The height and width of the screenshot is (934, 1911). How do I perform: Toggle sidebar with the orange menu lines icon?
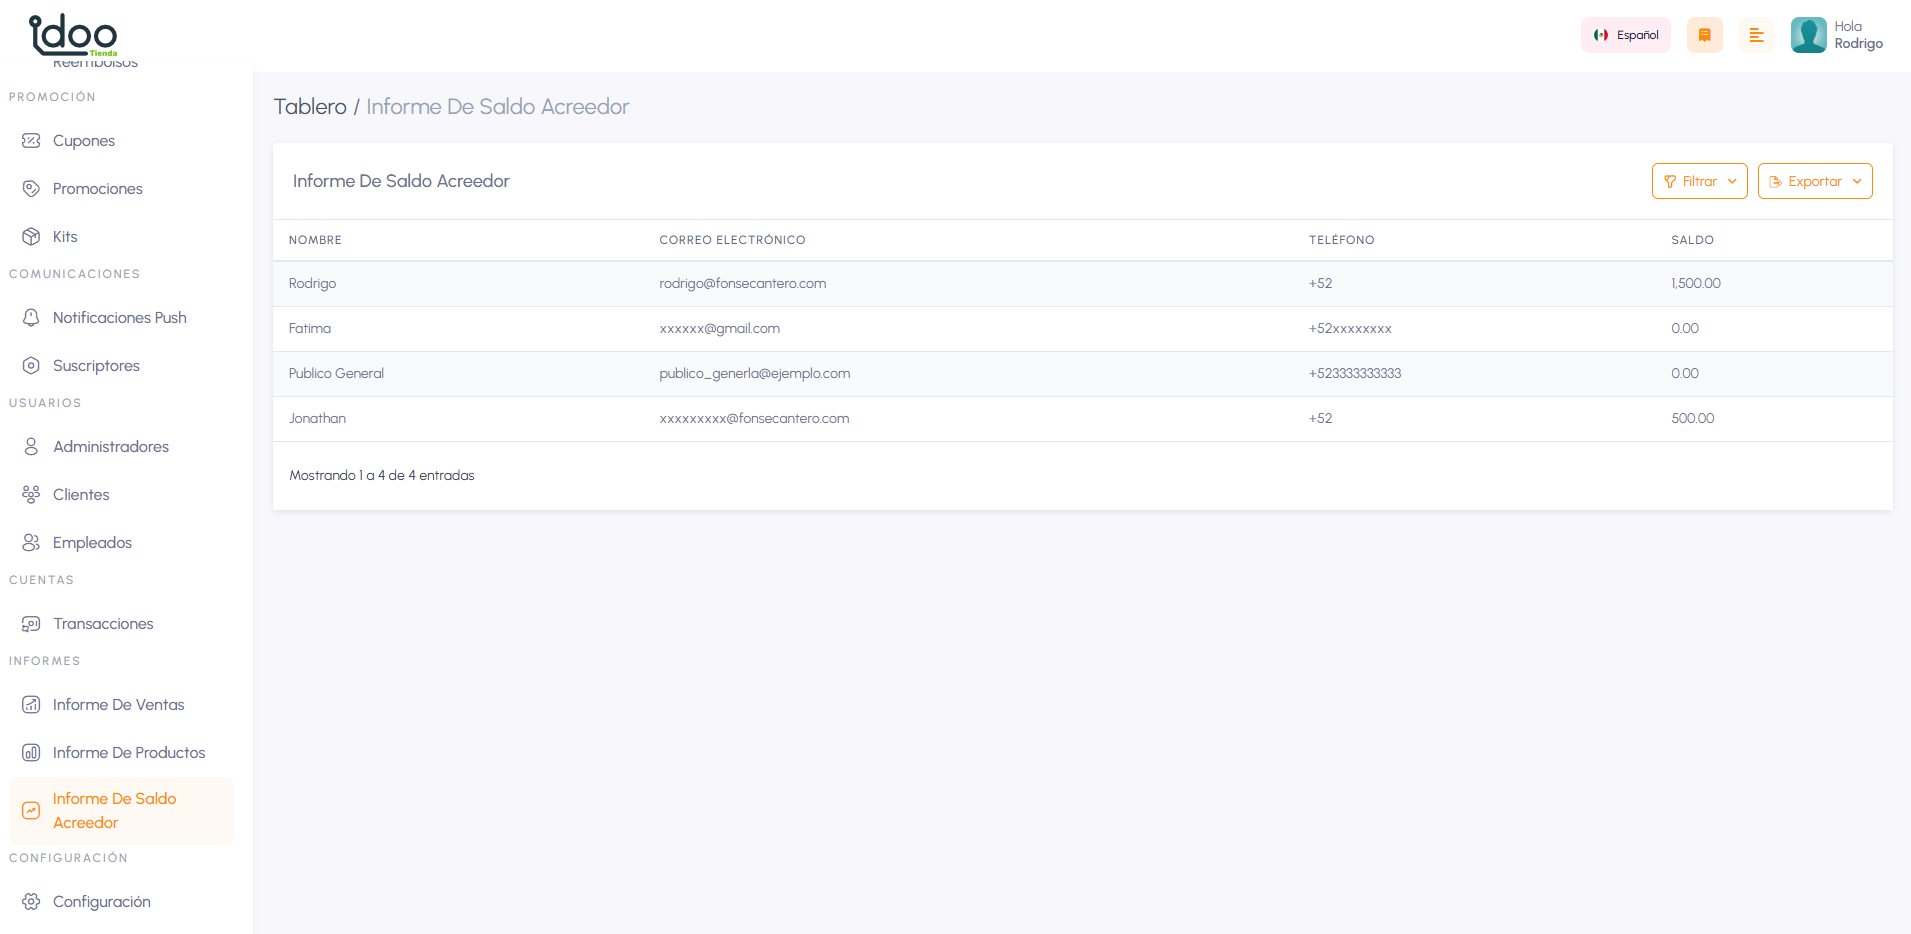tap(1756, 35)
